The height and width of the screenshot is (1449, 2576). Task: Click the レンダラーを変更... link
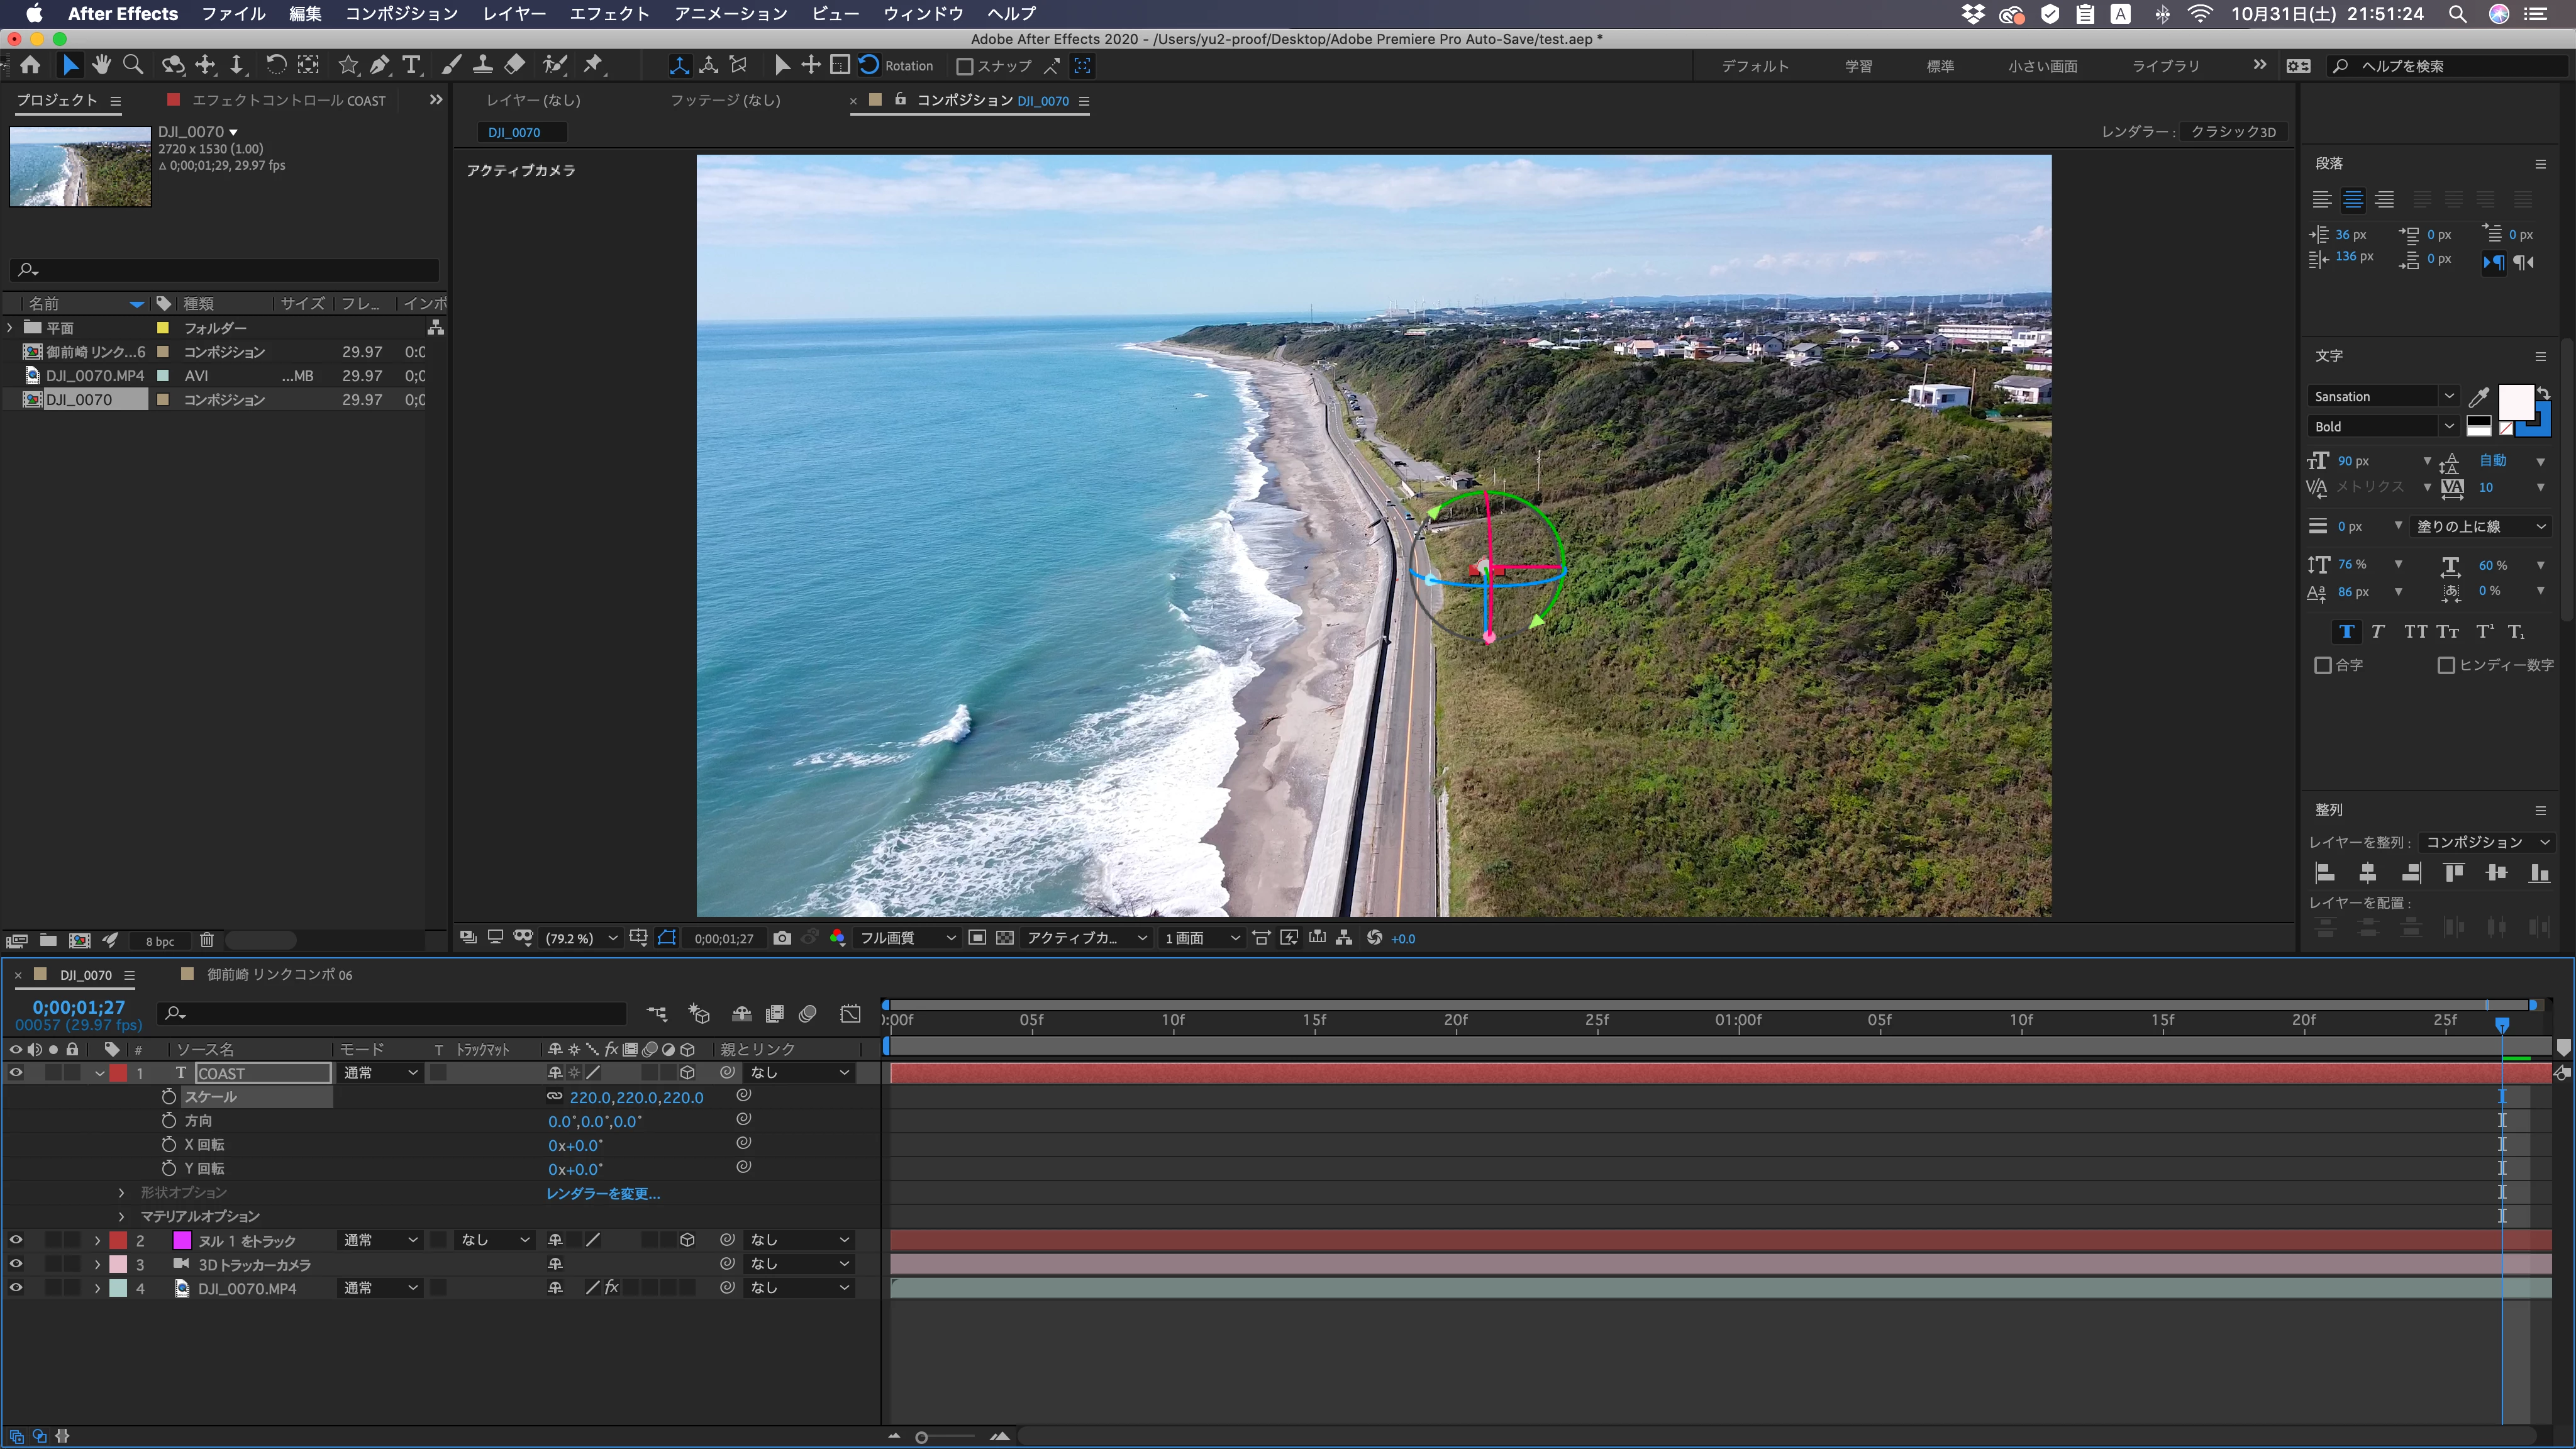tap(603, 1193)
